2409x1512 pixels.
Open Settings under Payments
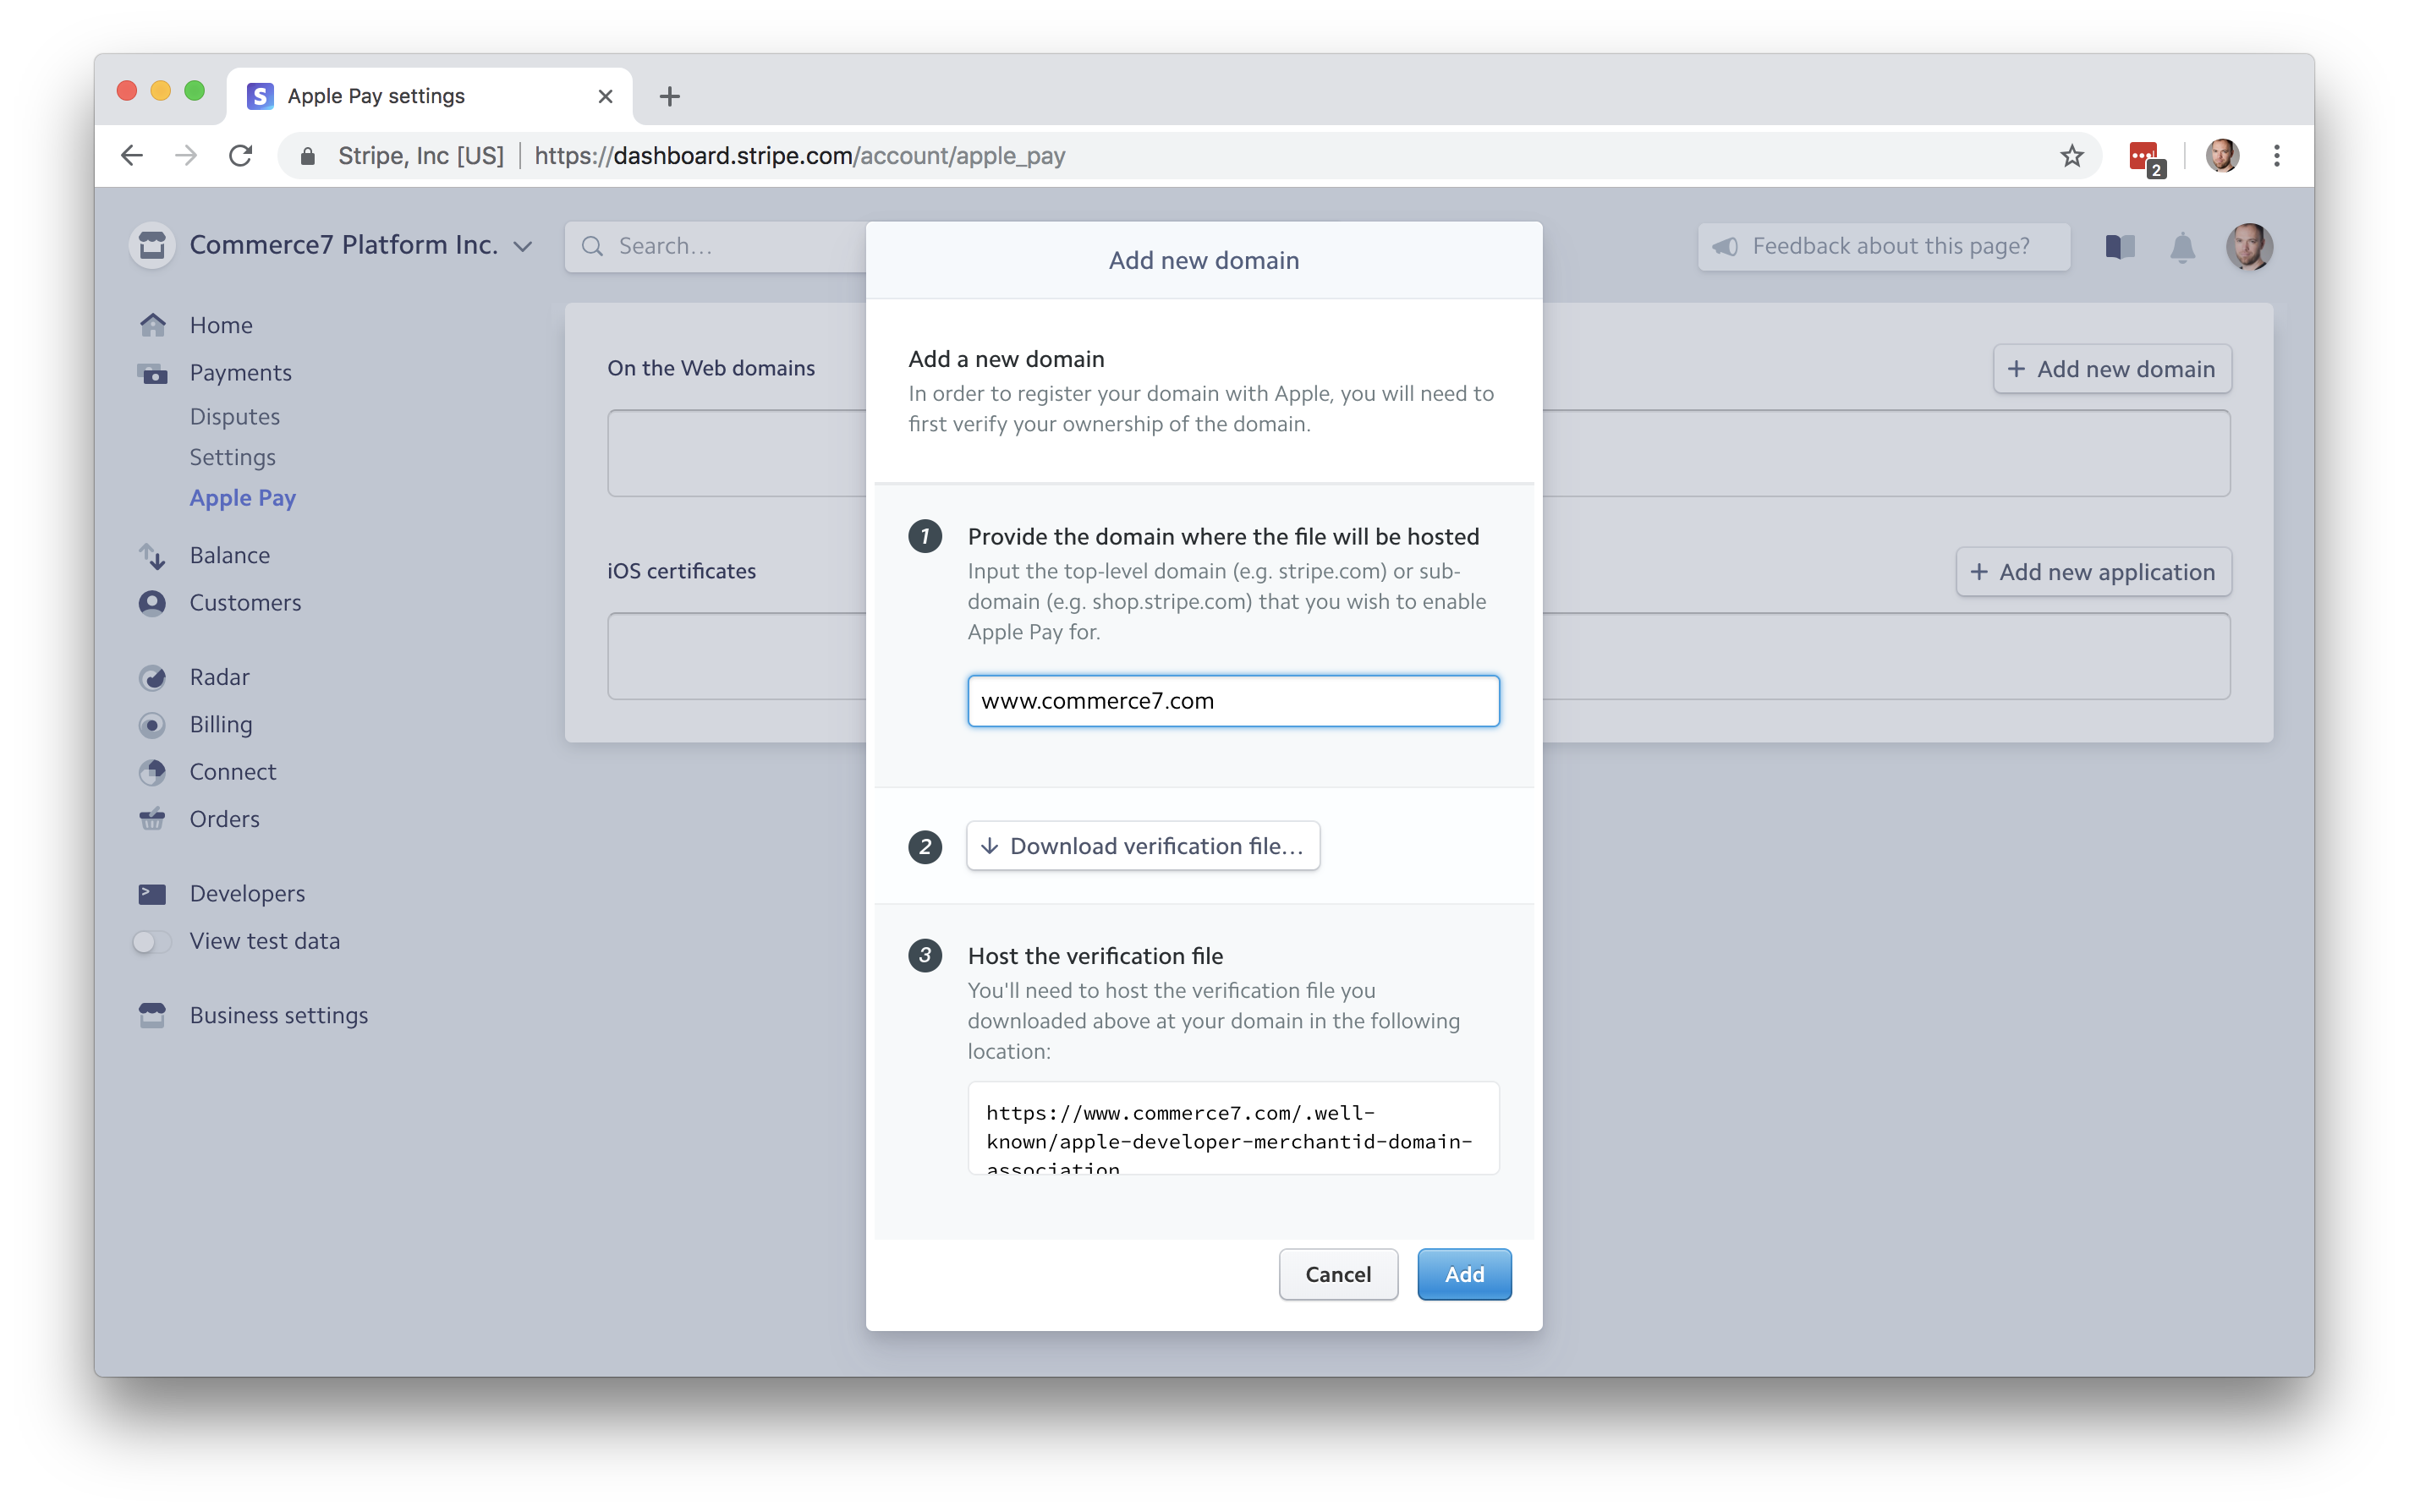232,457
